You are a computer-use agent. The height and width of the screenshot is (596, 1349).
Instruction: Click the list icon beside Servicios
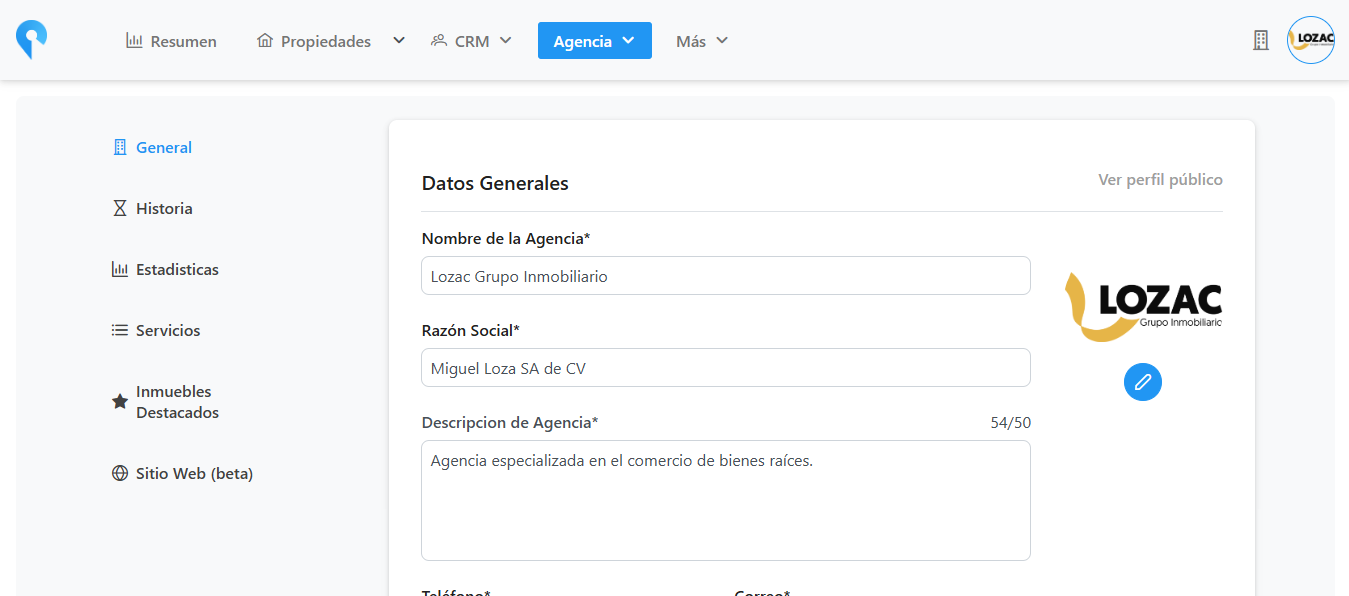click(x=120, y=331)
